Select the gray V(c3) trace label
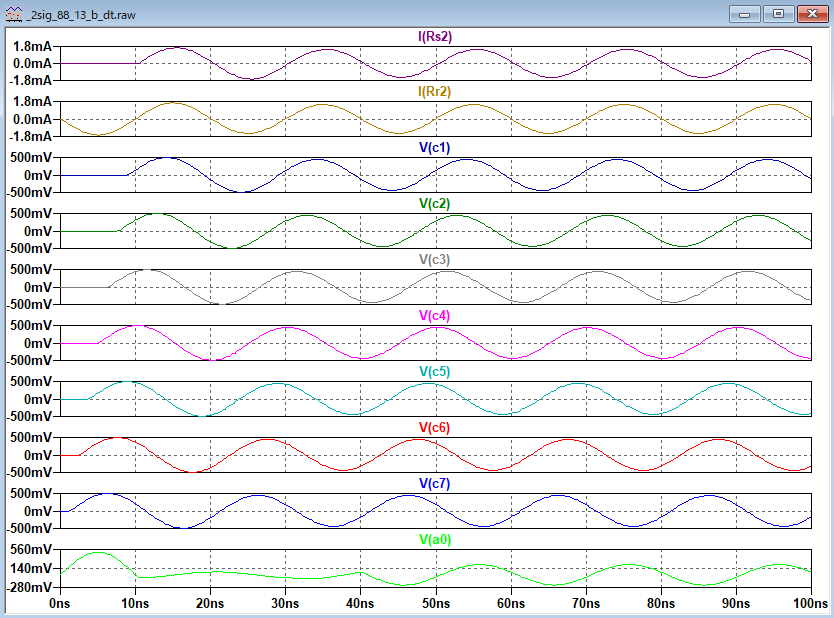This screenshot has width=834, height=618. click(434, 260)
